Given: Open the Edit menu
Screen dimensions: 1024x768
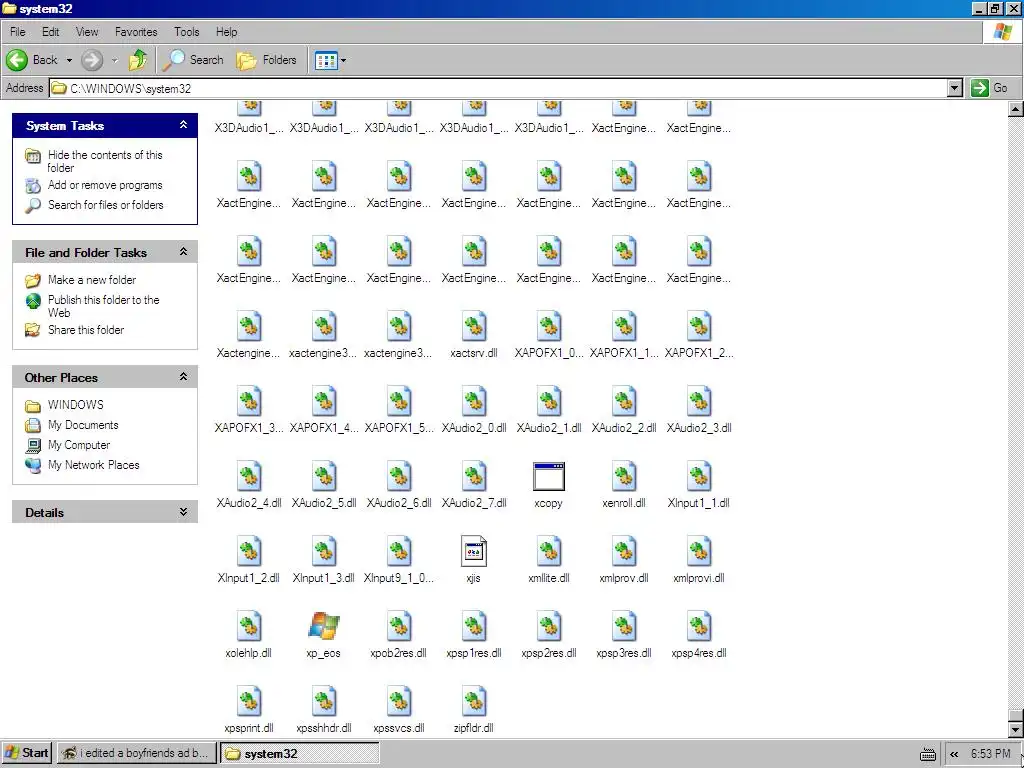Looking at the screenshot, I should tap(50, 31).
